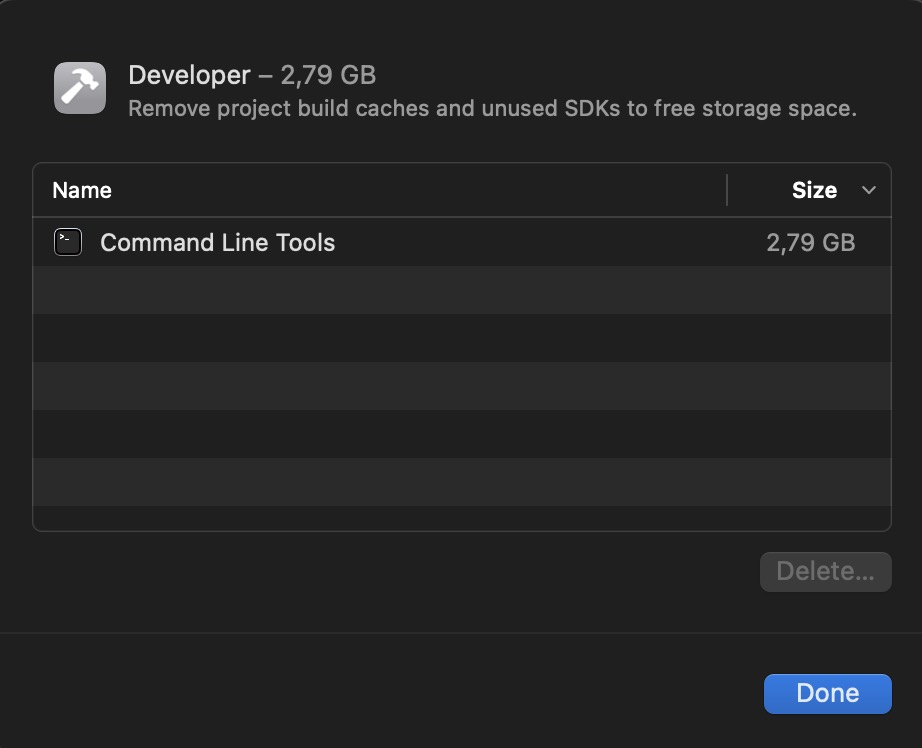Click the first empty row under Command Line Tools
This screenshot has height=748, width=922.
point(461,290)
